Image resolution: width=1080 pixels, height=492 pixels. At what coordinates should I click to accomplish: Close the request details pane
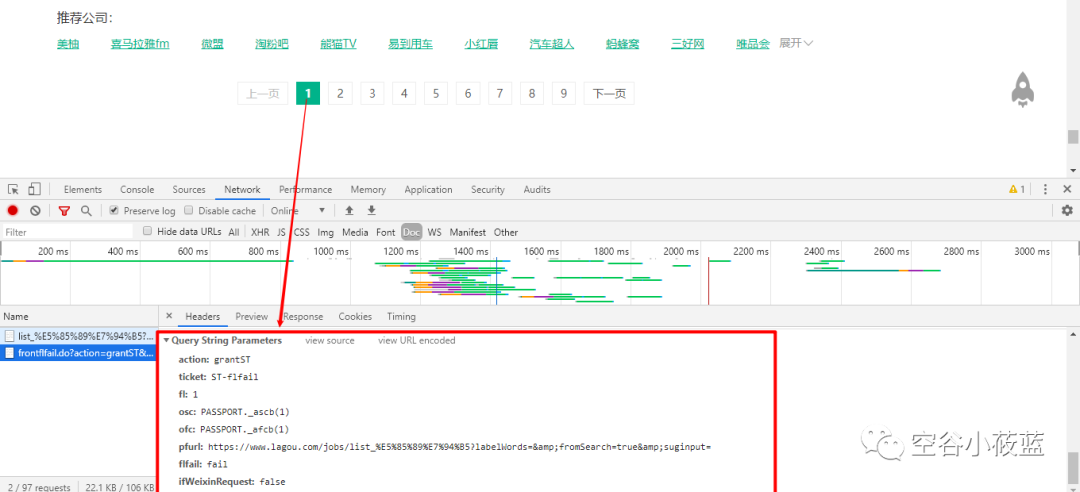click(169, 316)
